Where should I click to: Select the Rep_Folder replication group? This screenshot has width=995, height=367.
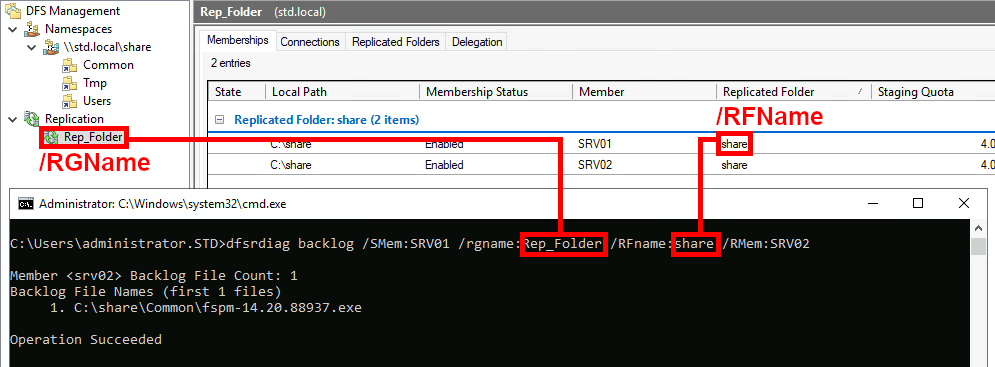[93, 137]
